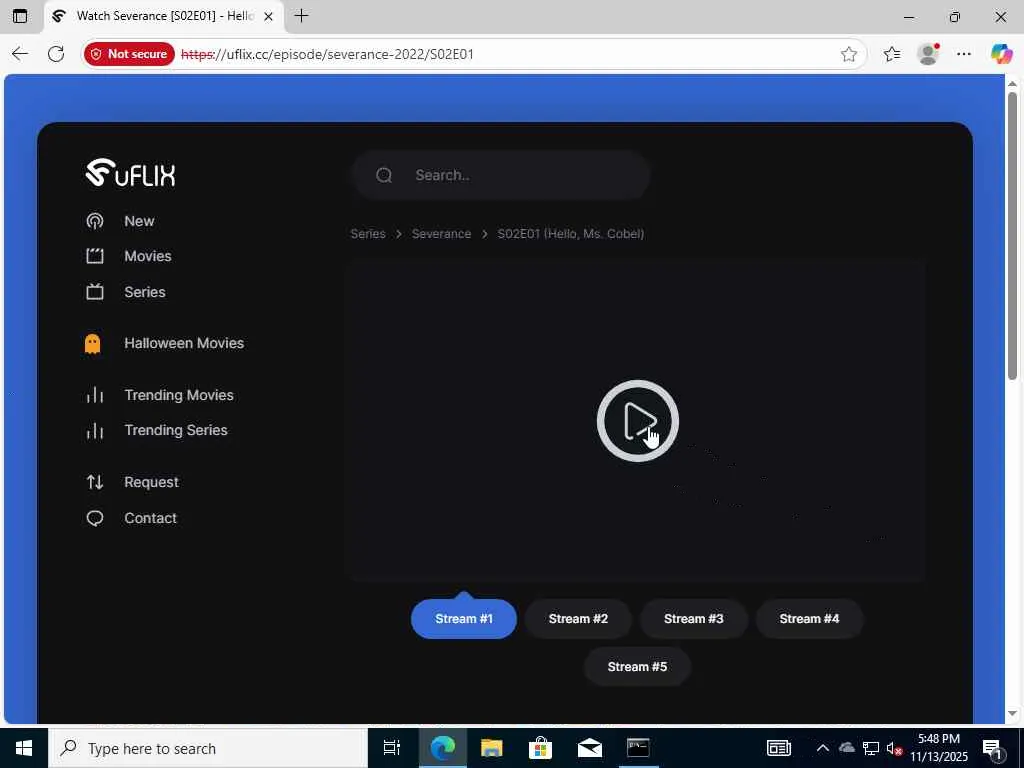This screenshot has width=1024, height=768.
Task: Switch to Stream #5
Action: click(637, 667)
